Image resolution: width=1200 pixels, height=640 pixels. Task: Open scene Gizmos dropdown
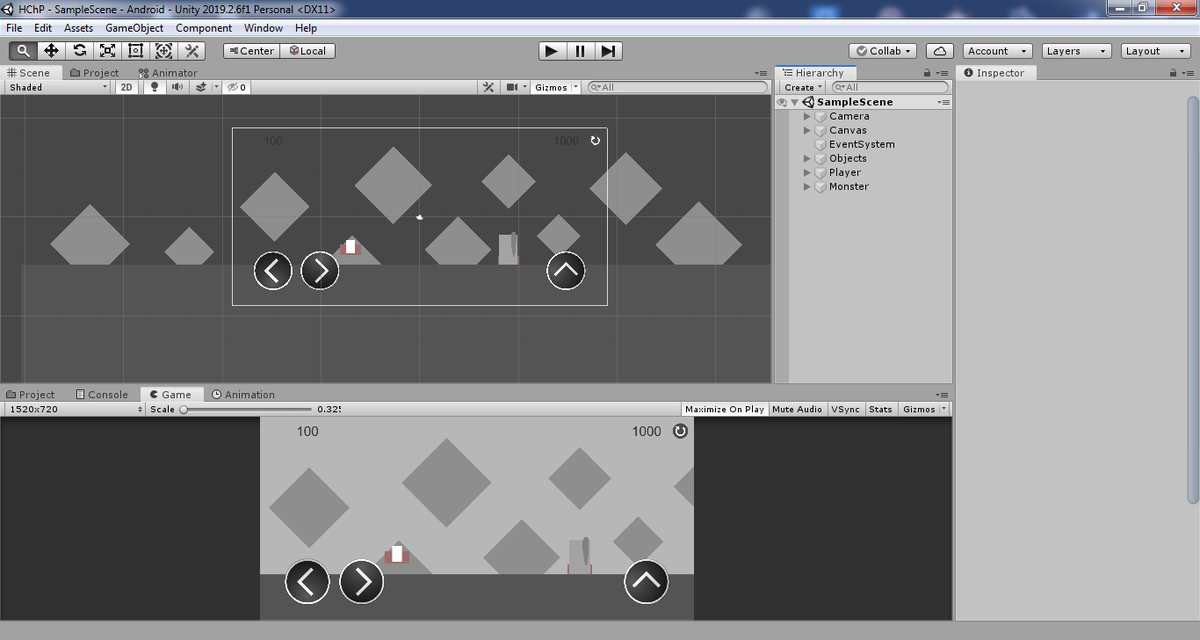tap(556, 87)
